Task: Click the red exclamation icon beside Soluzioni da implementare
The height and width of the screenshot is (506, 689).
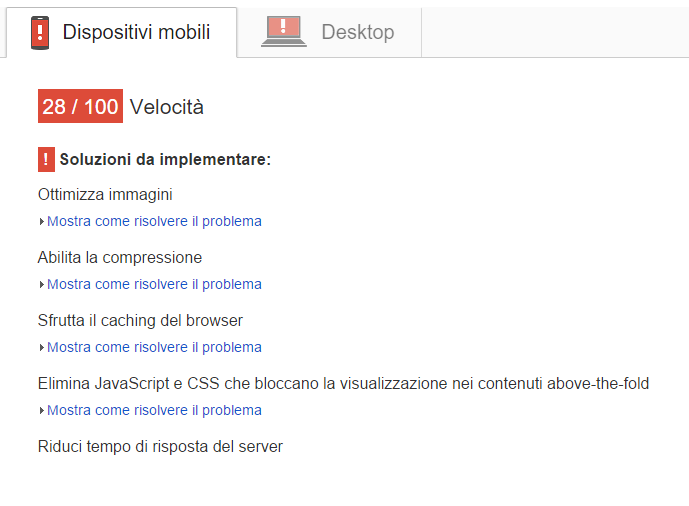Action: (x=46, y=159)
